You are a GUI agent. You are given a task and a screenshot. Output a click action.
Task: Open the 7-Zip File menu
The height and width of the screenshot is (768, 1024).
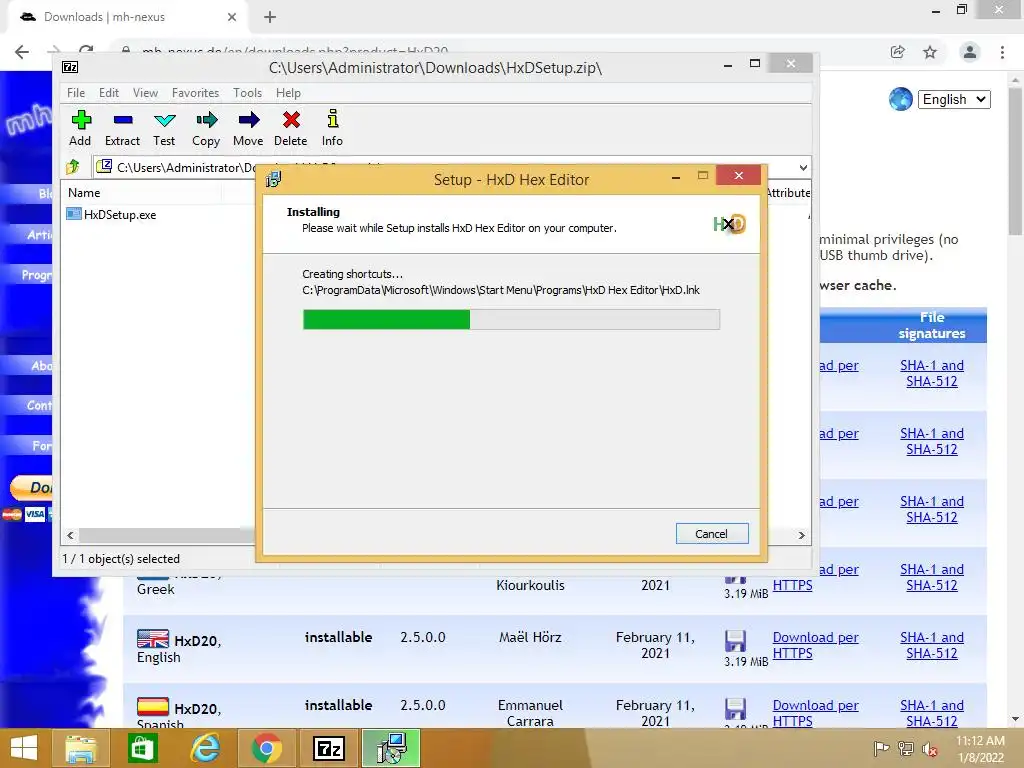click(76, 93)
